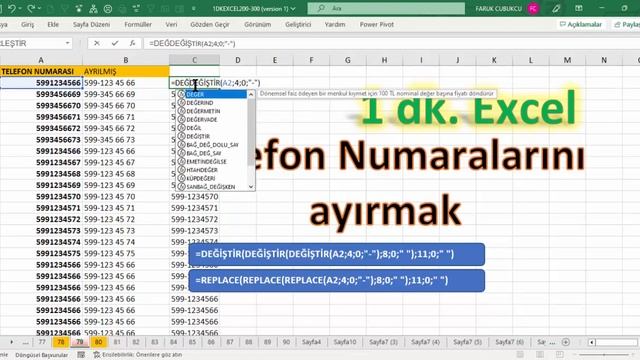Image resolution: width=640 pixels, height=360 pixels.
Task: Open the Giriş ribbon tab
Action: tap(28, 24)
